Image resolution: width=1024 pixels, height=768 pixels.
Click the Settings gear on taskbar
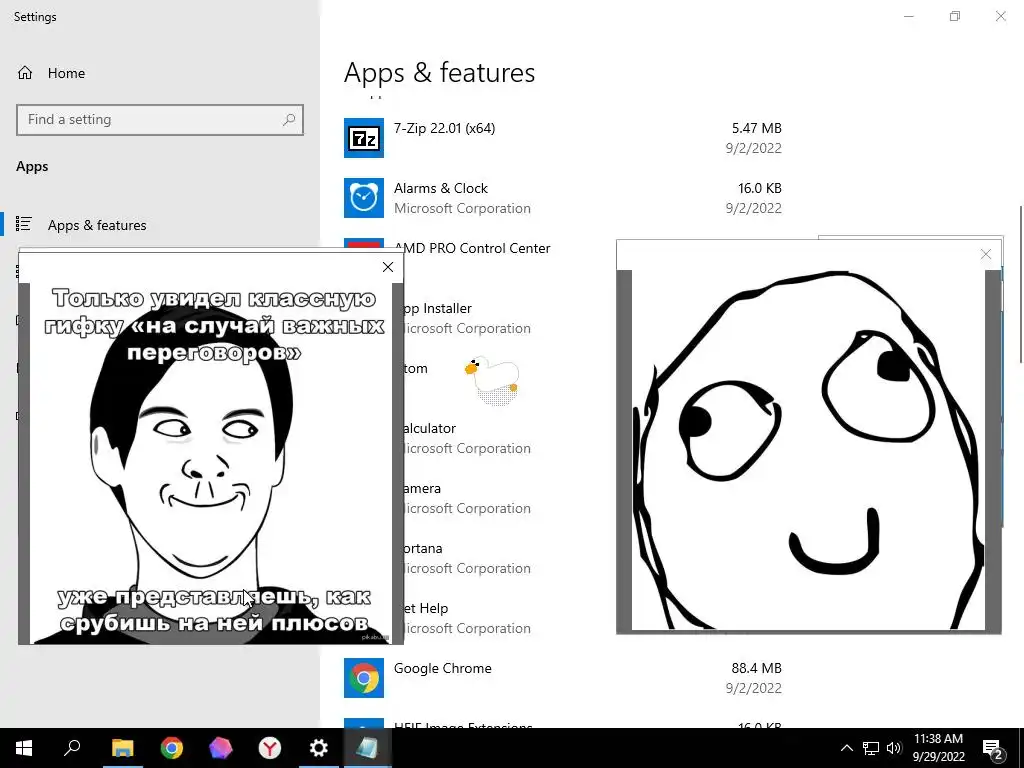pos(318,748)
